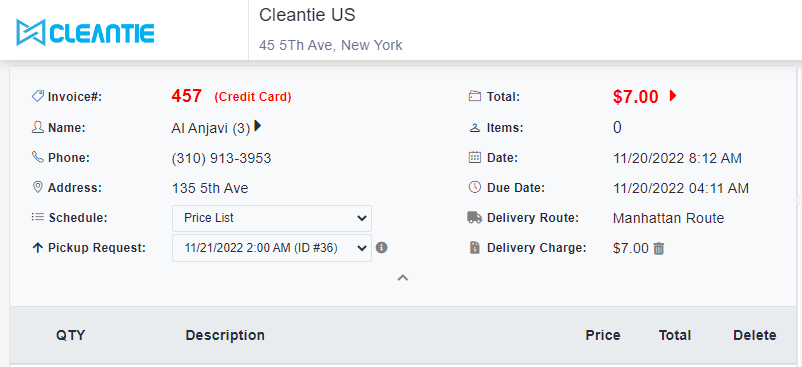802x367 pixels.
Task: Click the clock icon beside Due Date
Action: click(475, 187)
